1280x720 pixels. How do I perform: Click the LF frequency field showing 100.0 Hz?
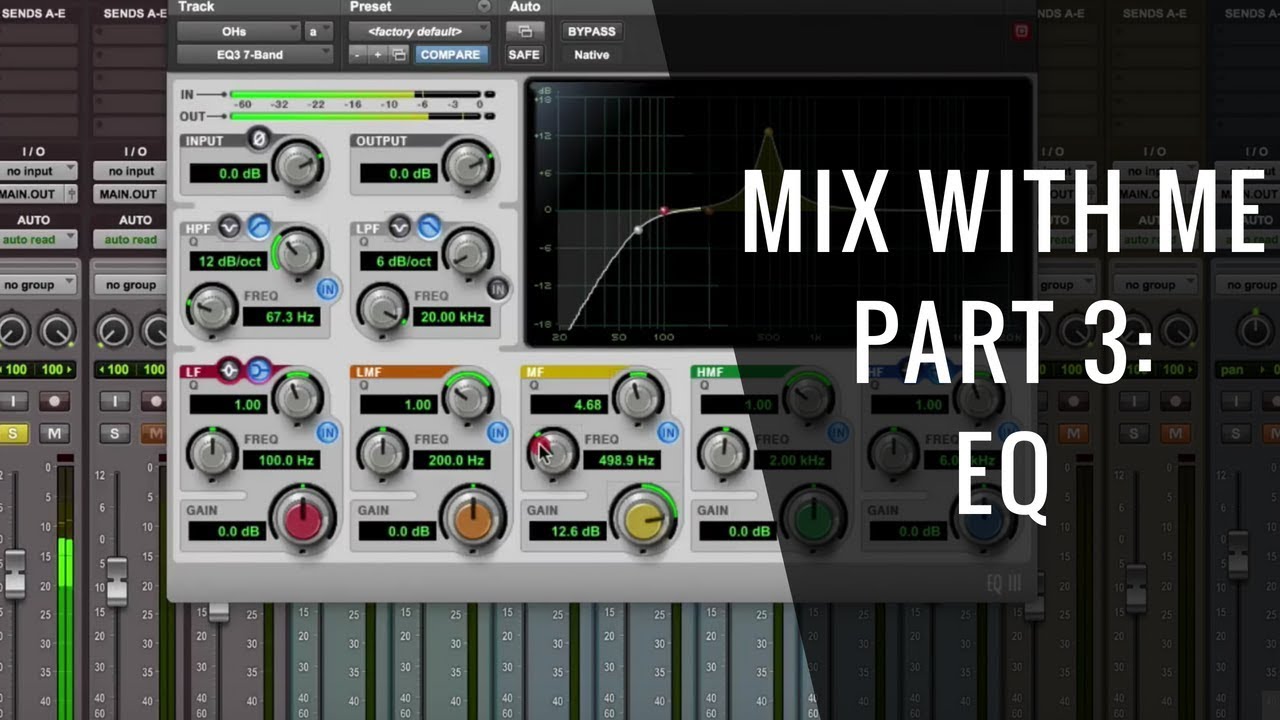point(282,460)
